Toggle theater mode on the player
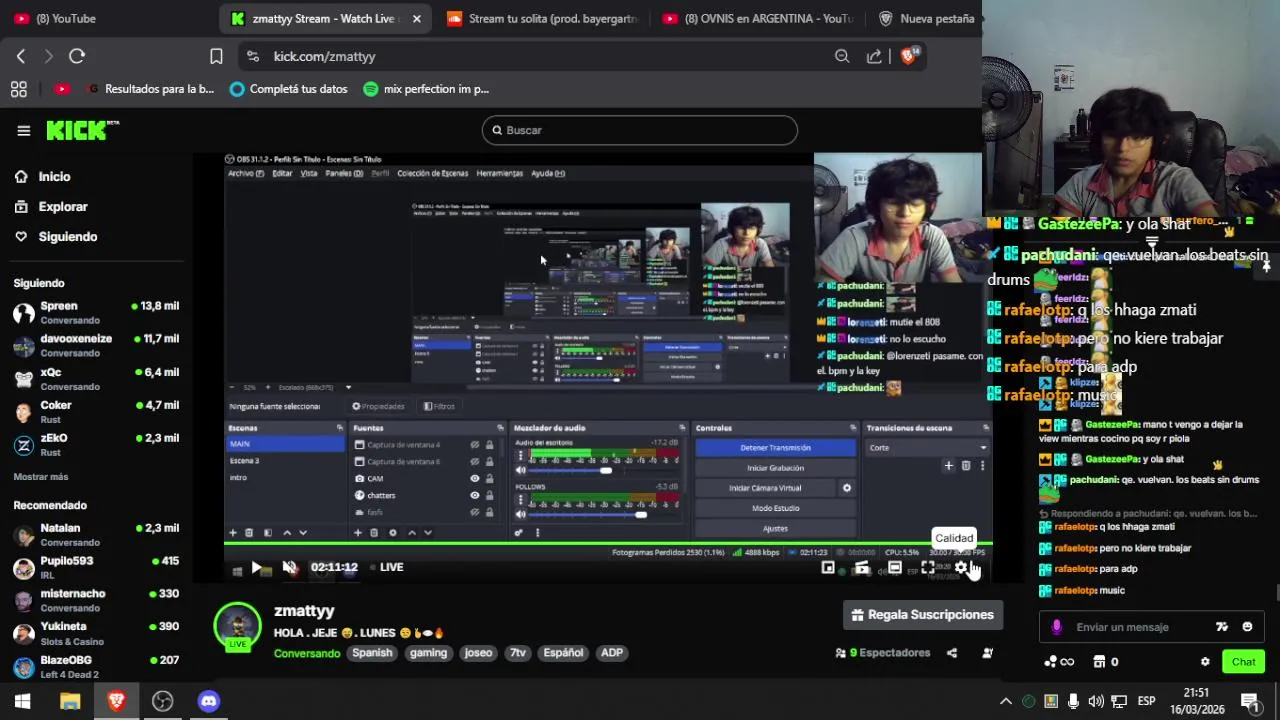 point(895,568)
